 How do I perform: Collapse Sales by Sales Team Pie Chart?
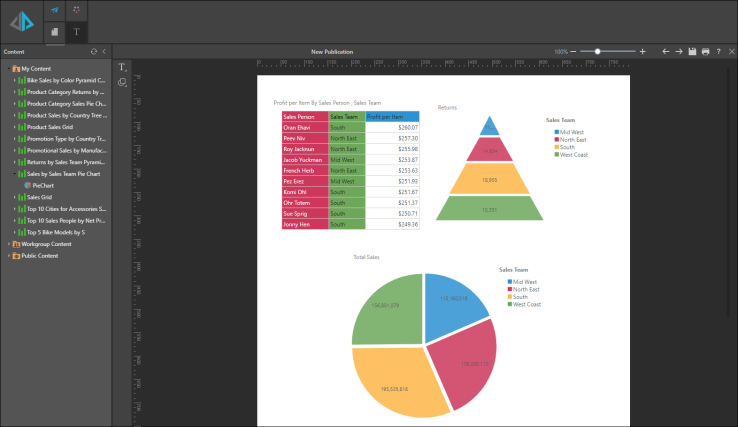point(14,174)
